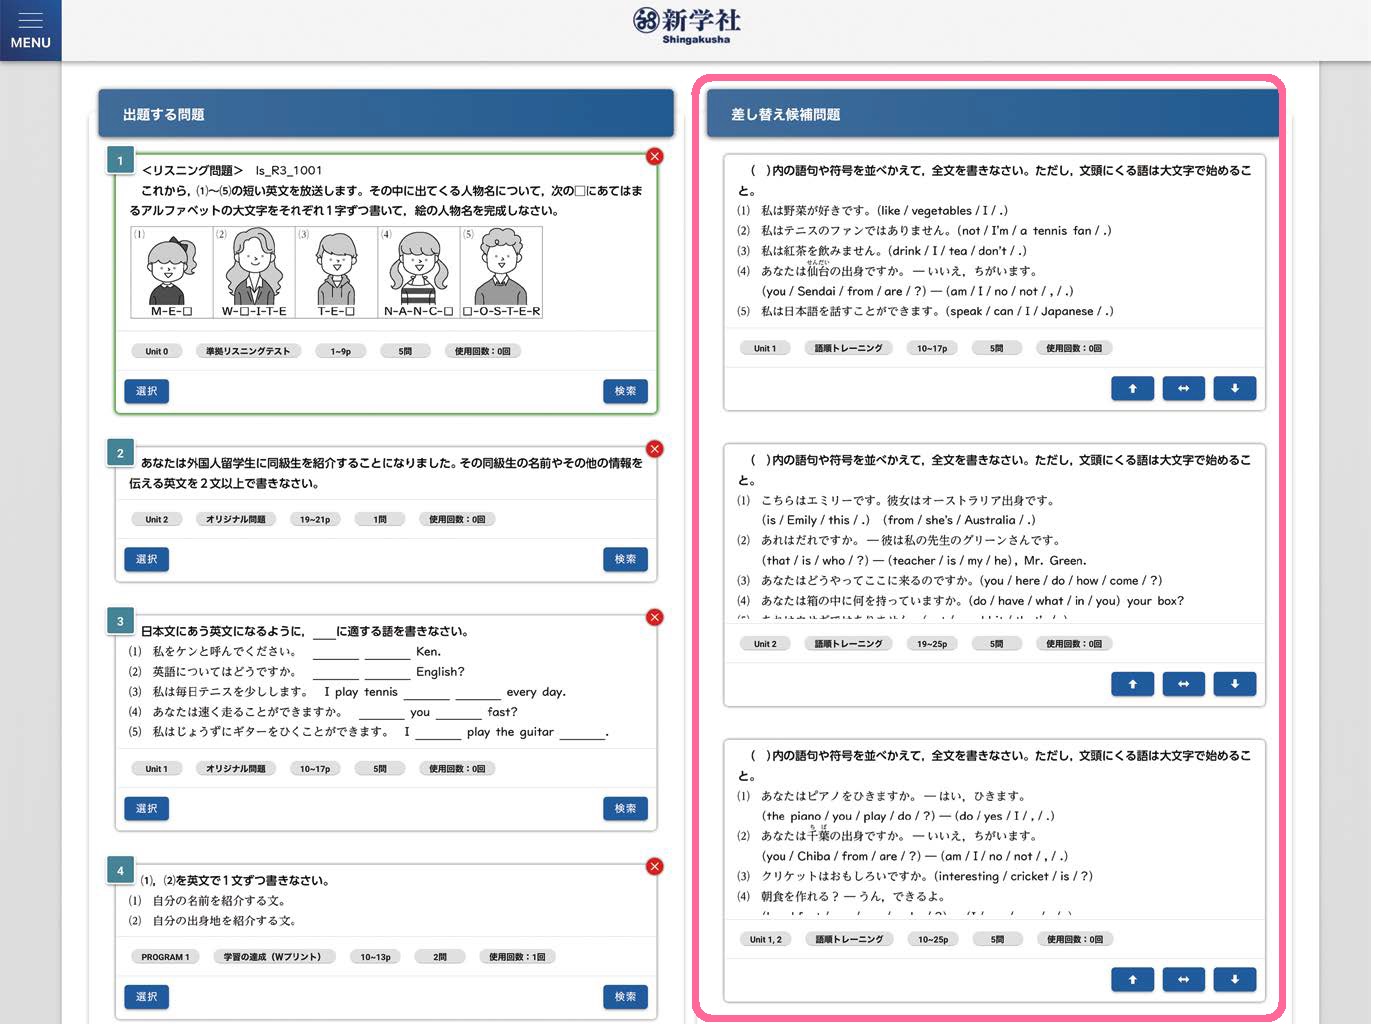Image resolution: width=1374 pixels, height=1024 pixels.
Task: Click the PROGRAM 1 tag
Action: [165, 957]
